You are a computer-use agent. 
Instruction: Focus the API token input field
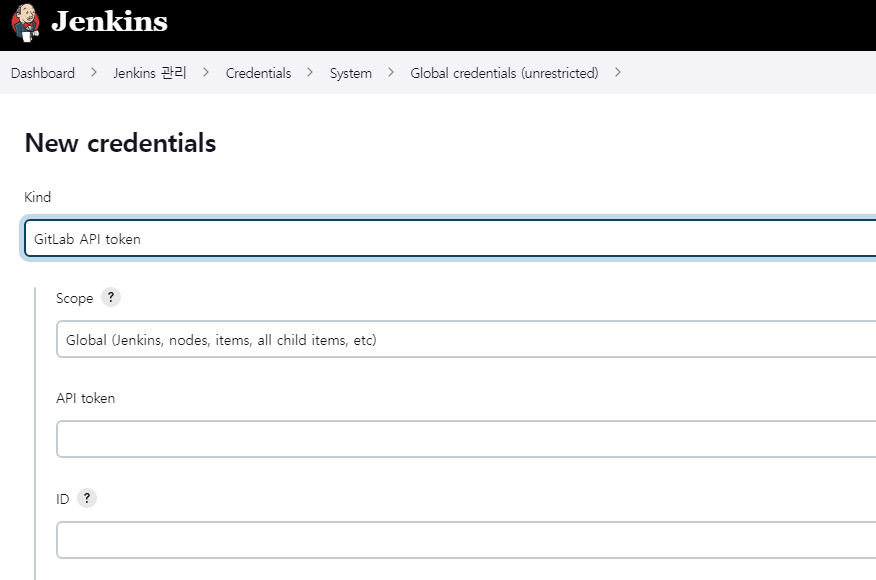466,439
